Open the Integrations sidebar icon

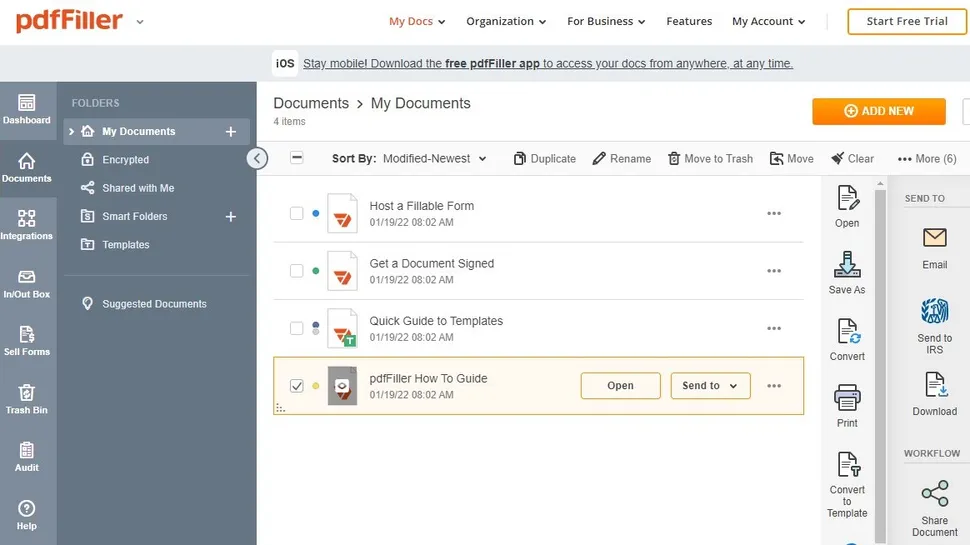[x=27, y=224]
